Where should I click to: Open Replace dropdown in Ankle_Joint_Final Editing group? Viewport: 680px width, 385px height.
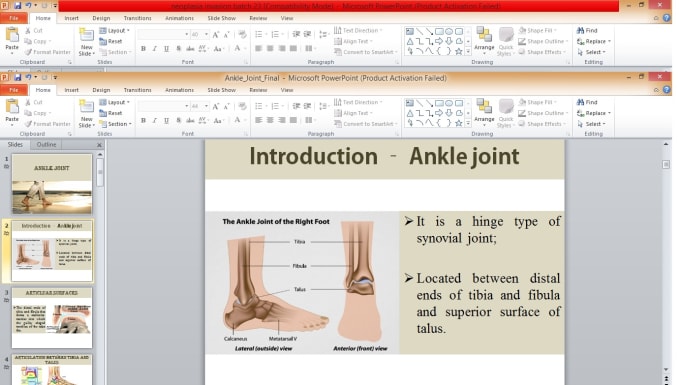(594, 113)
